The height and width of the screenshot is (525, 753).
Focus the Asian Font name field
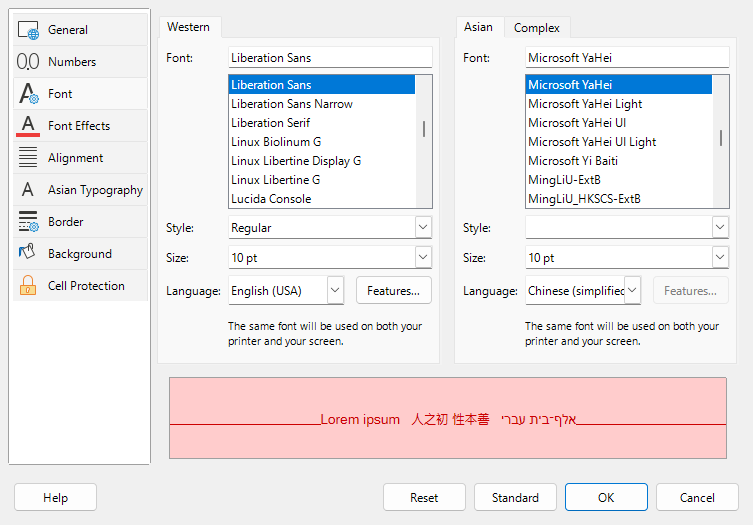(627, 58)
